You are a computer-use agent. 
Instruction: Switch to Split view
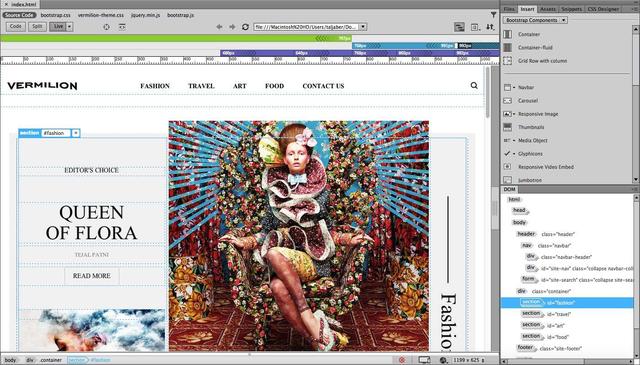point(37,27)
